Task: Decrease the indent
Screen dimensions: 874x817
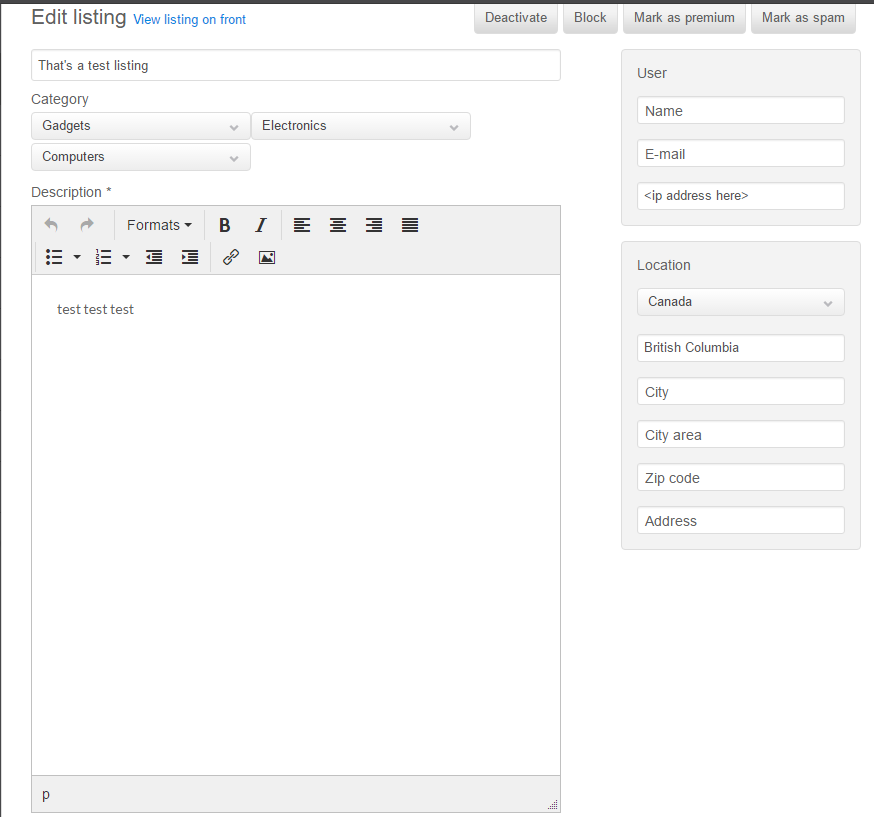Action: (154, 257)
